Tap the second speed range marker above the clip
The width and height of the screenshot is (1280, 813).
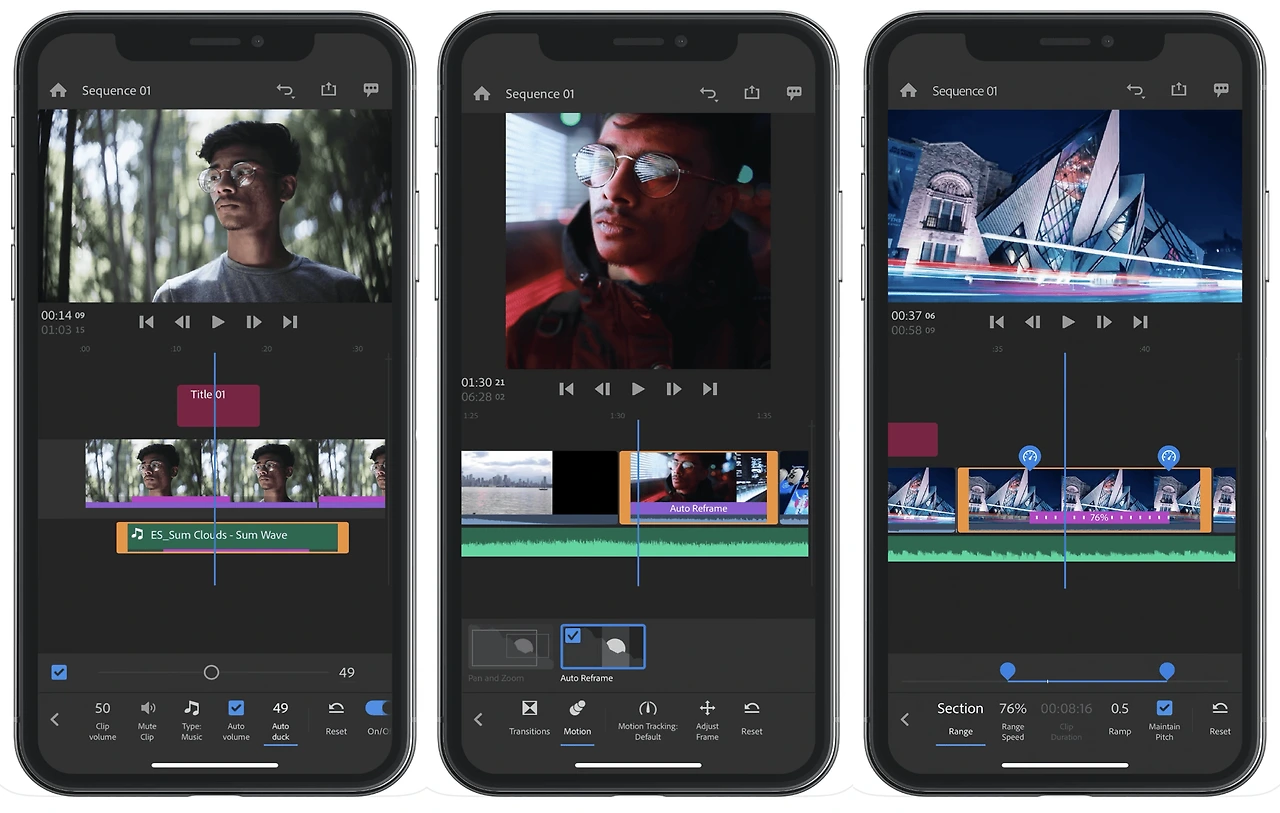click(x=1169, y=457)
